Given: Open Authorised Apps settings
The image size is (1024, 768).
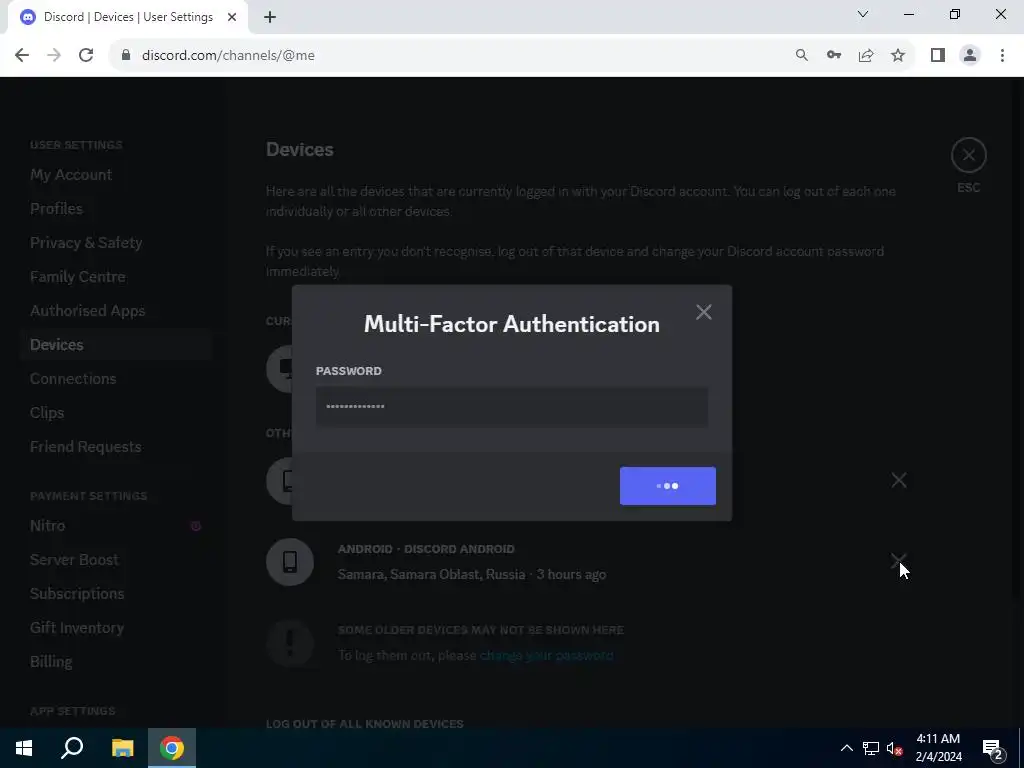Looking at the screenshot, I should 88,311.
